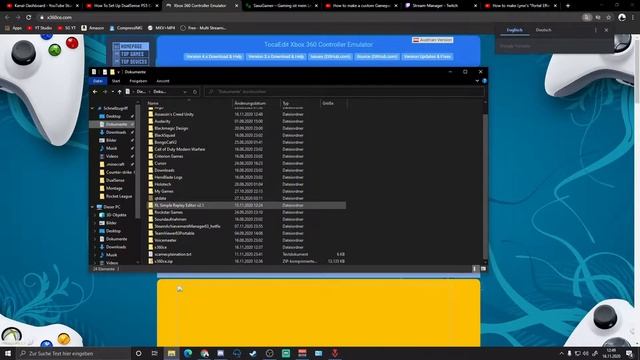Open File Explorer from the taskbar

point(171,353)
